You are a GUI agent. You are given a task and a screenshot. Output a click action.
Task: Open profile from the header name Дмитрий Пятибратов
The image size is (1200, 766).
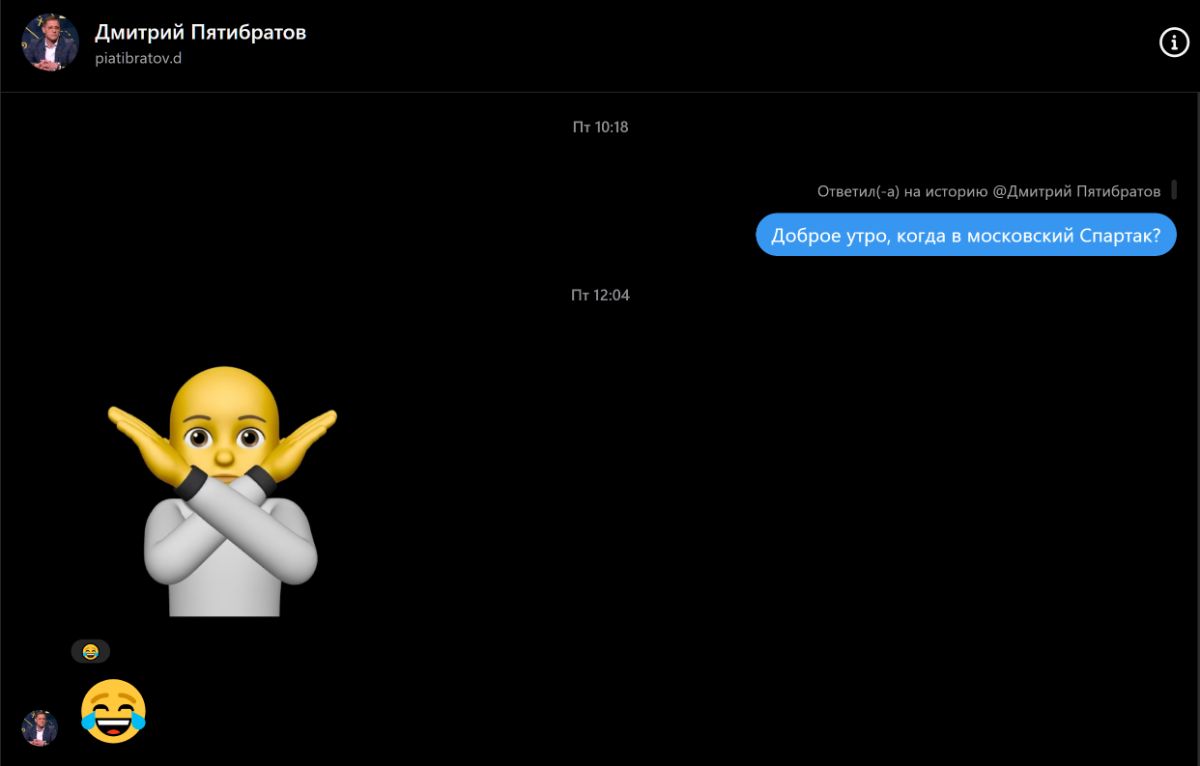[200, 32]
